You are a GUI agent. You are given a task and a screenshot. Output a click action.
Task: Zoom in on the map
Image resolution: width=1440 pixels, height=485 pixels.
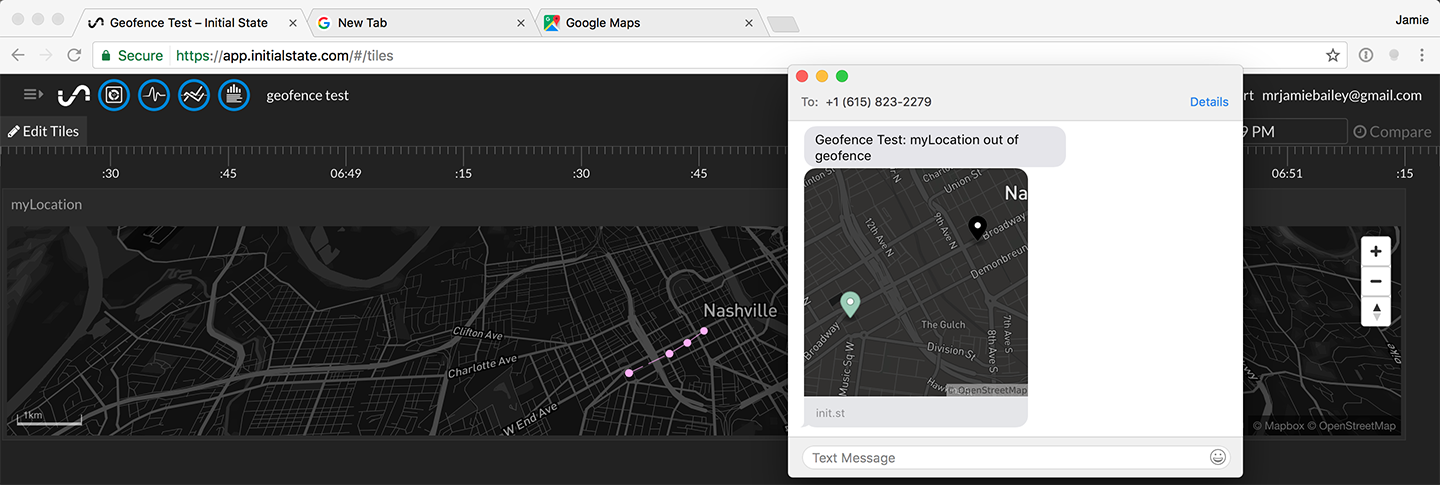[x=1376, y=251]
